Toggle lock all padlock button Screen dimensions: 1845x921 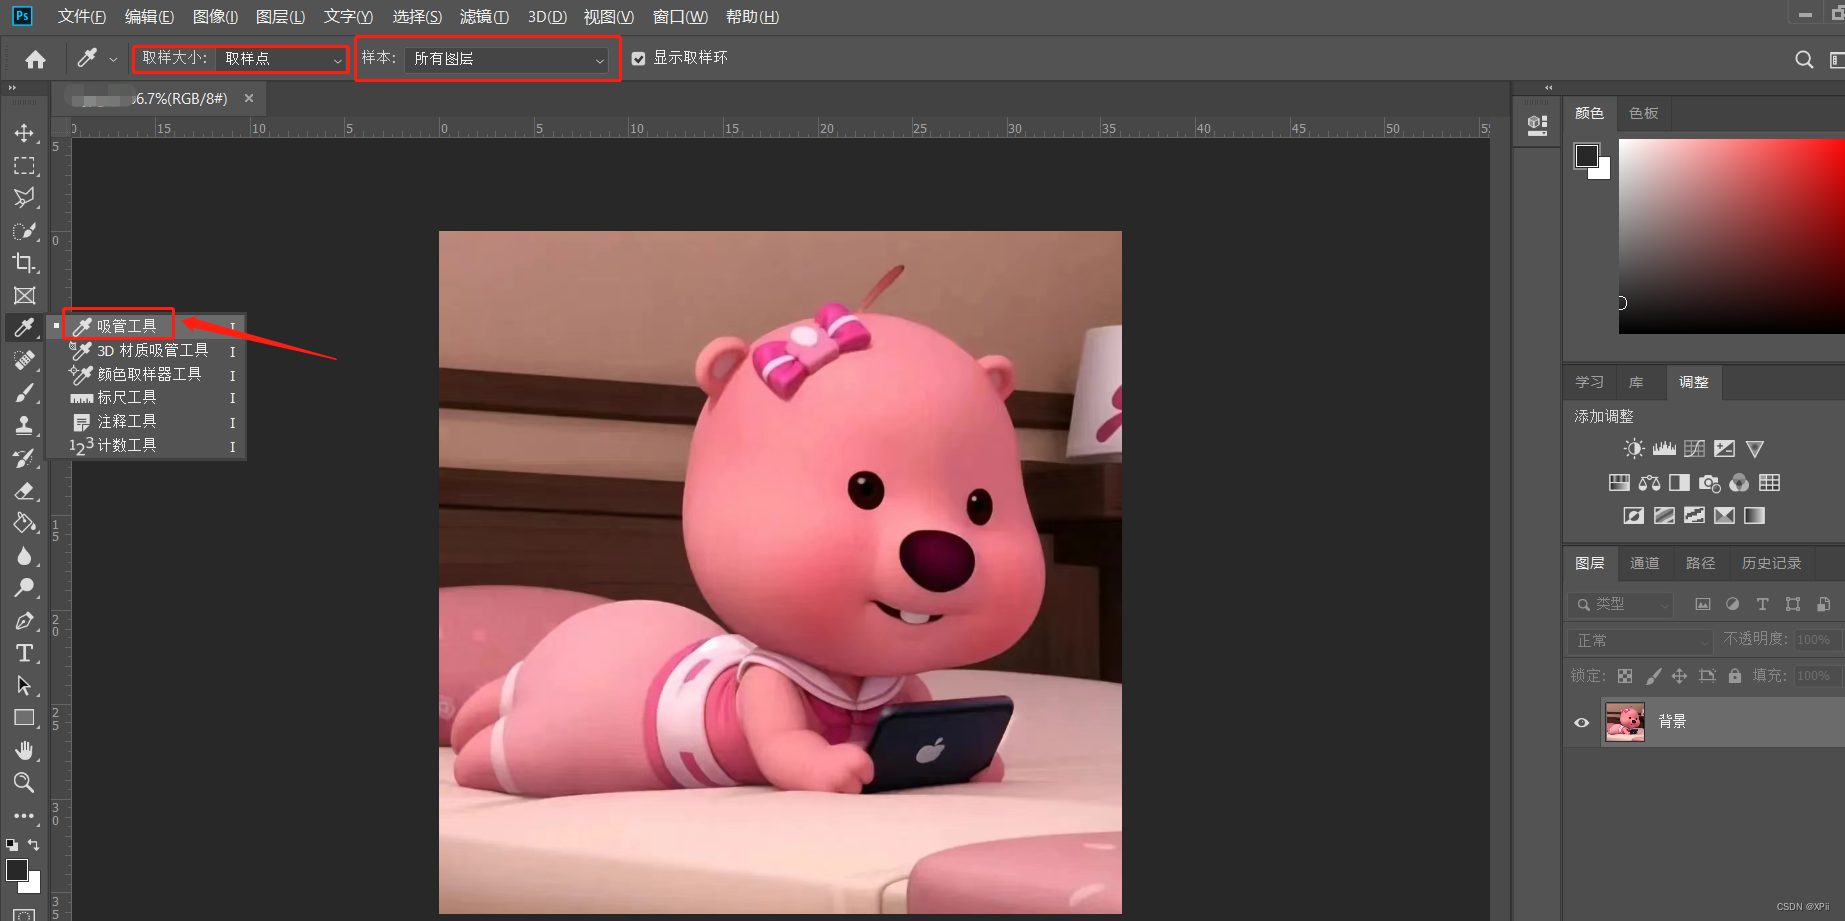click(x=1734, y=676)
